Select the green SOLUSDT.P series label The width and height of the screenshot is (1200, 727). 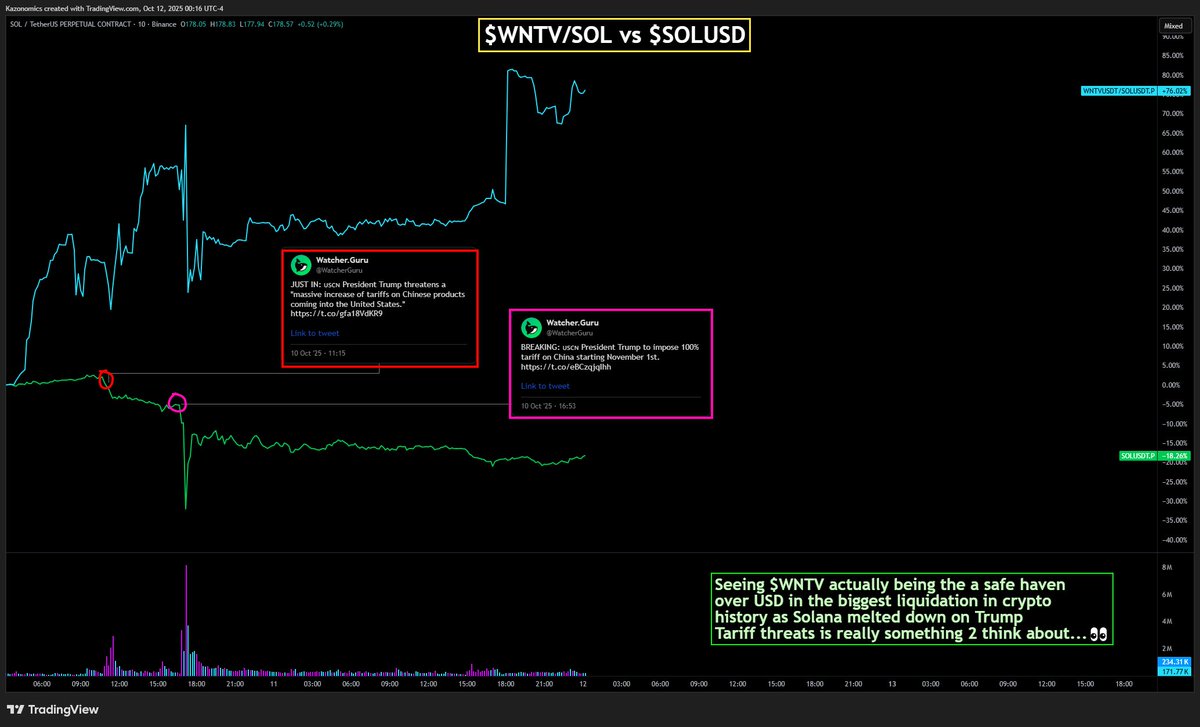(1138, 456)
